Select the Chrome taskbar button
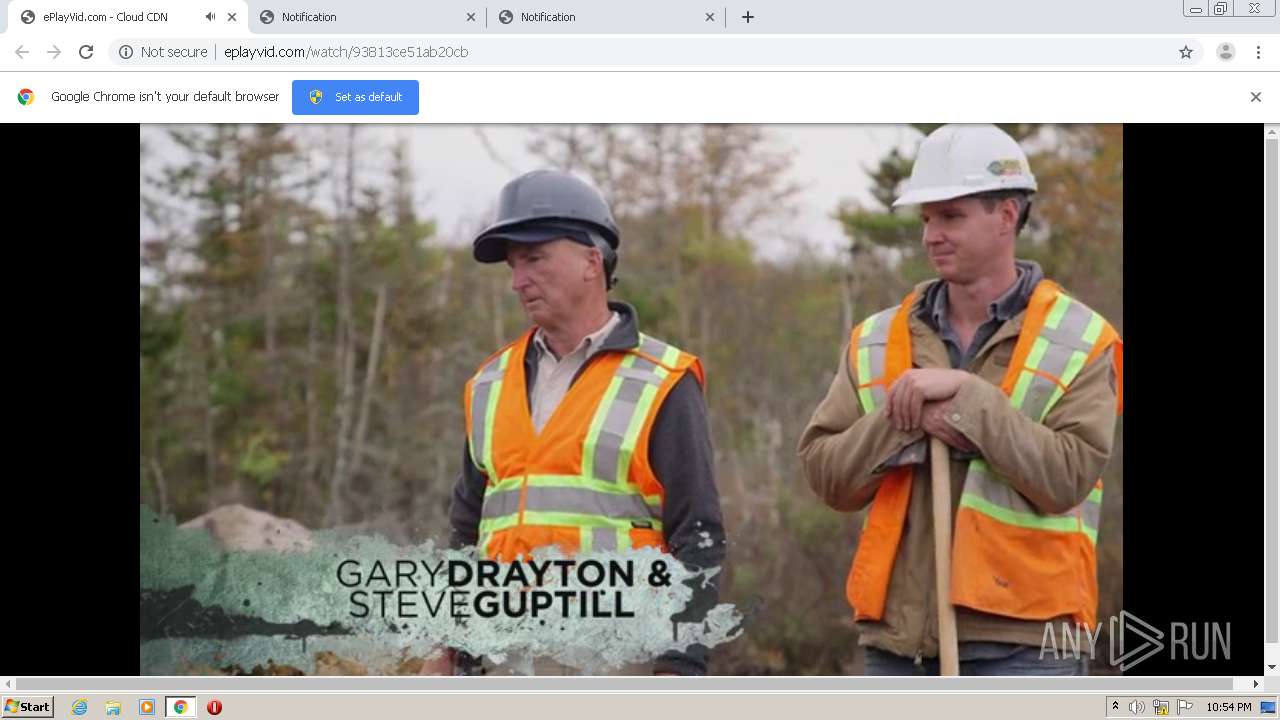 [180, 707]
